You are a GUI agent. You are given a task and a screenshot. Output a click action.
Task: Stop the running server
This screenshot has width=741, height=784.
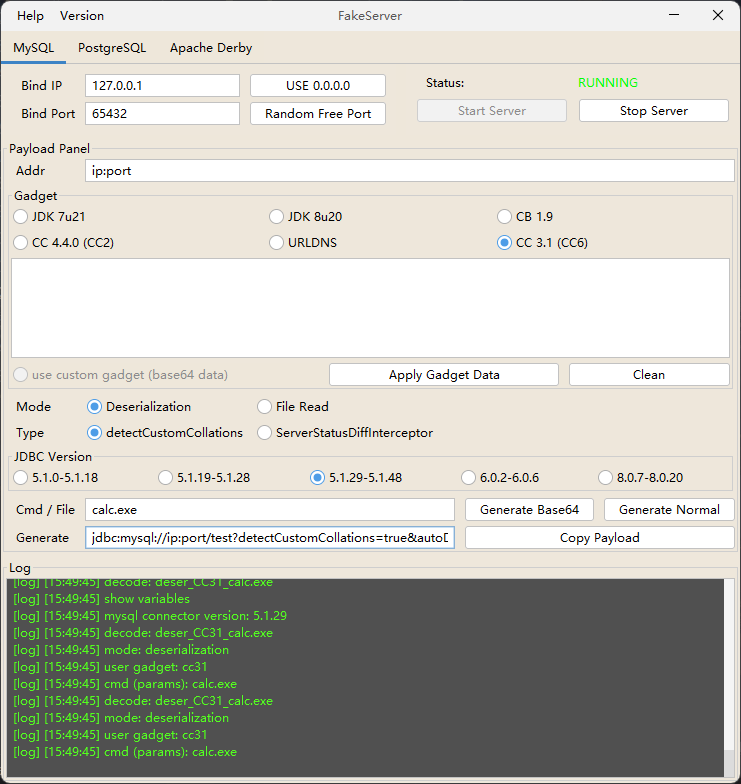point(653,111)
